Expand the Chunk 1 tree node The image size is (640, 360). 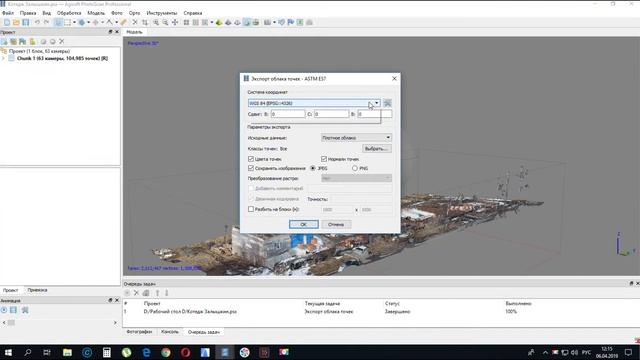point(3,58)
